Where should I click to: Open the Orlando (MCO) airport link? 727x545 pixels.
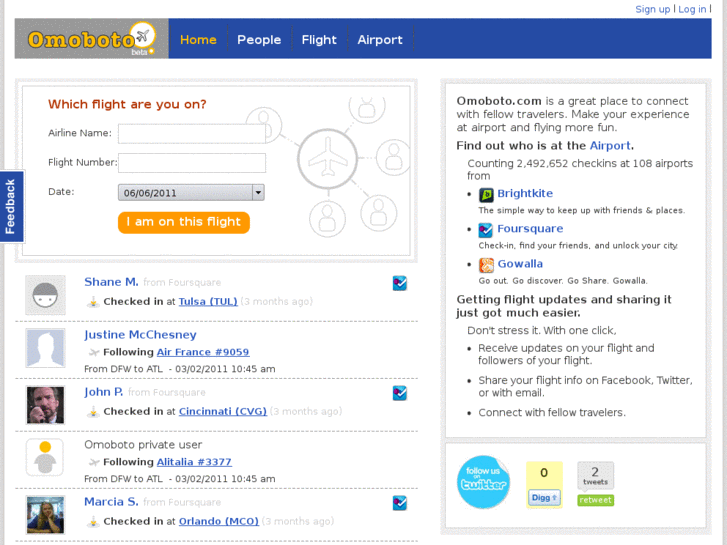[x=219, y=521]
